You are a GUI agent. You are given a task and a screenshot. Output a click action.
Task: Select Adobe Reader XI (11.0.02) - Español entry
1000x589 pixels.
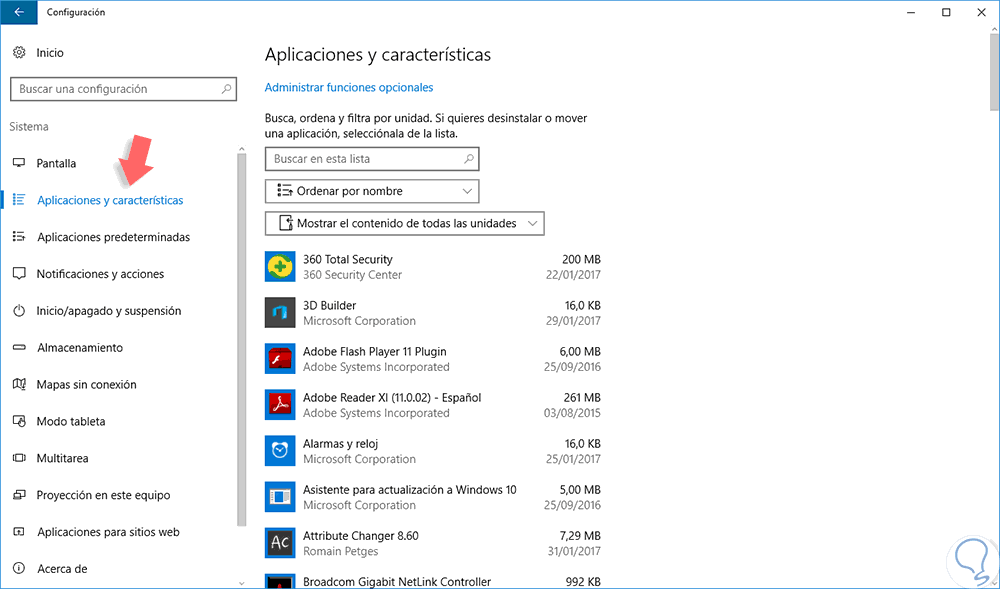click(432, 404)
